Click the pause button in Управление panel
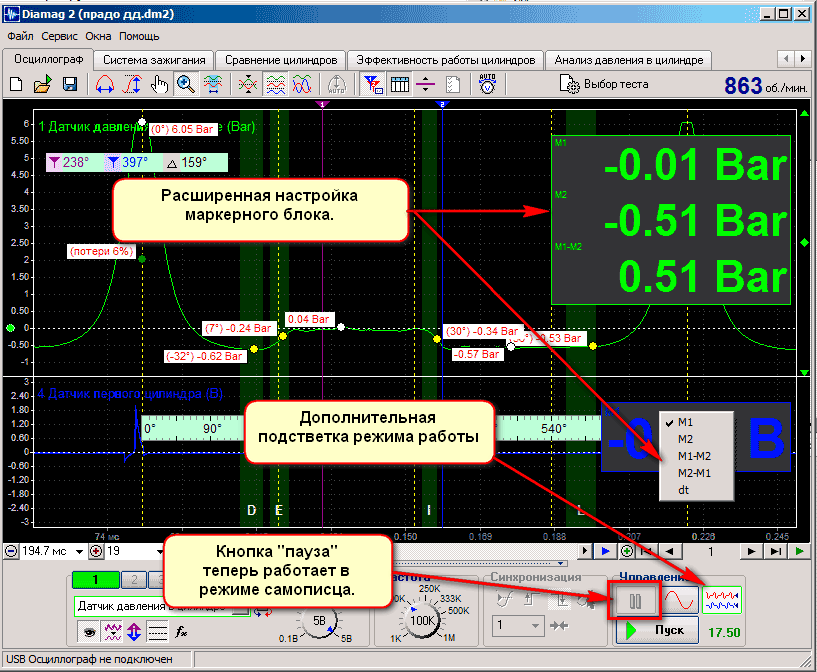Viewport: 817px width, 672px height. (635, 601)
